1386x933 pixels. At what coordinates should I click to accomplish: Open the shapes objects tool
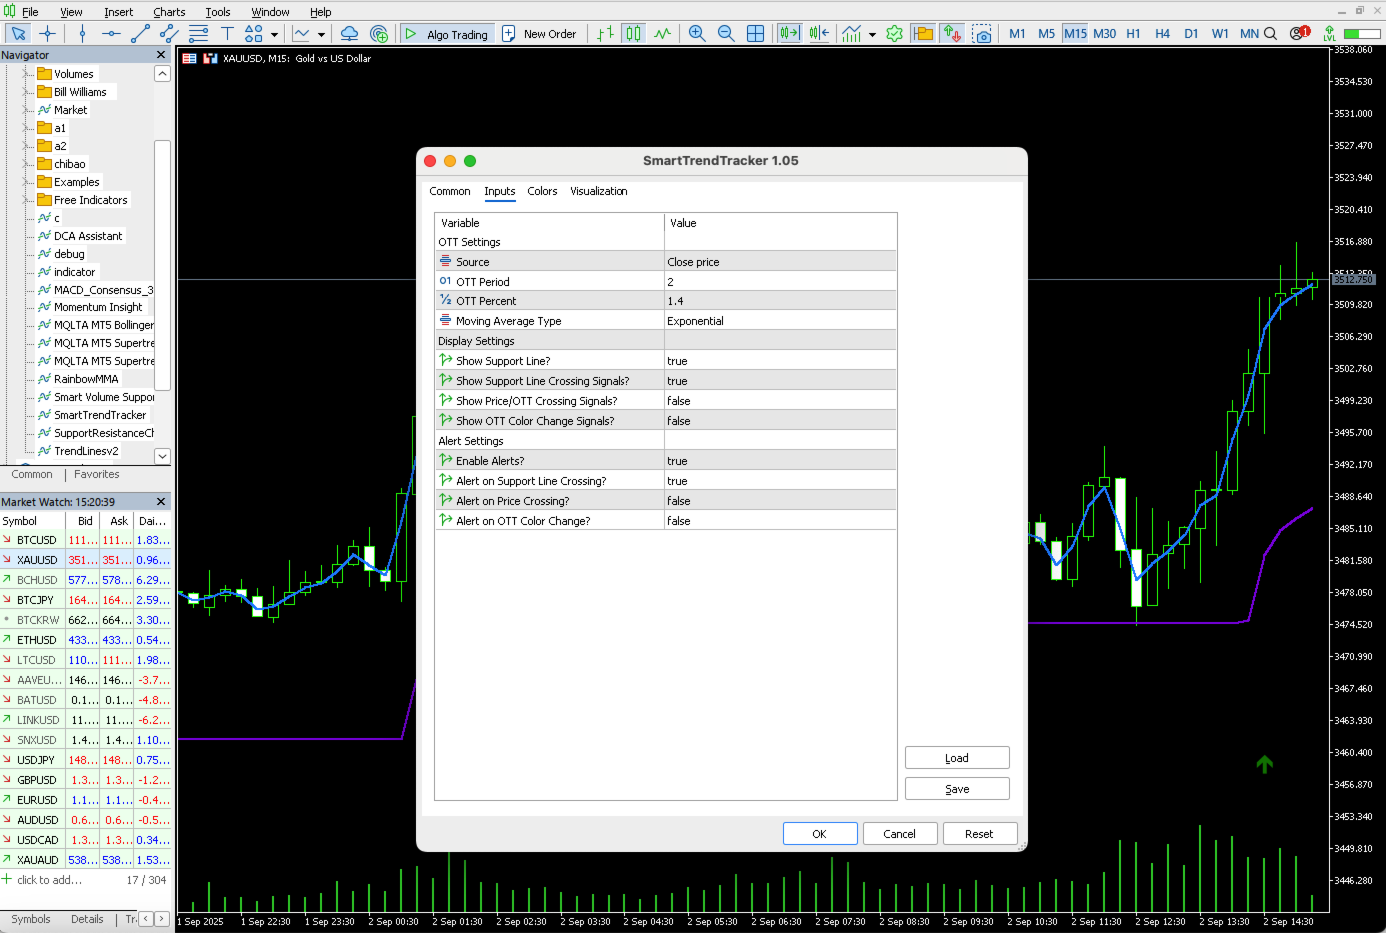point(254,33)
